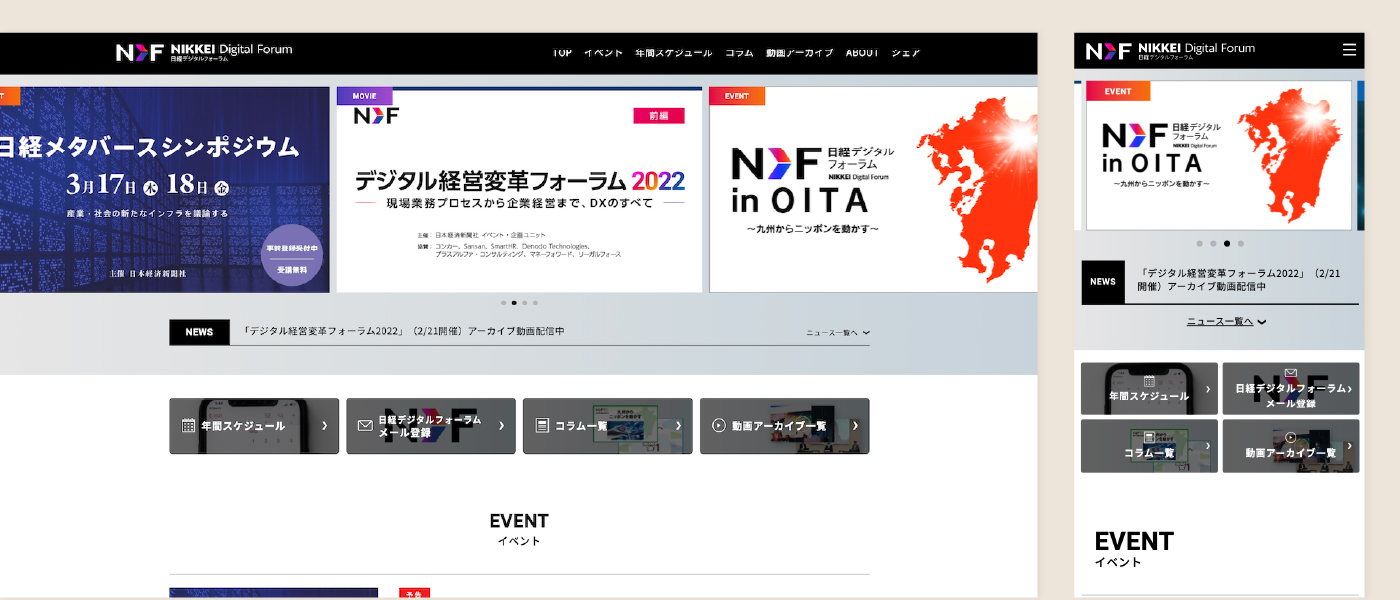This screenshot has width=1400, height=600.
Task: Open 動画アーカイブ一覧 button in mobile view
Action: click(x=1291, y=446)
